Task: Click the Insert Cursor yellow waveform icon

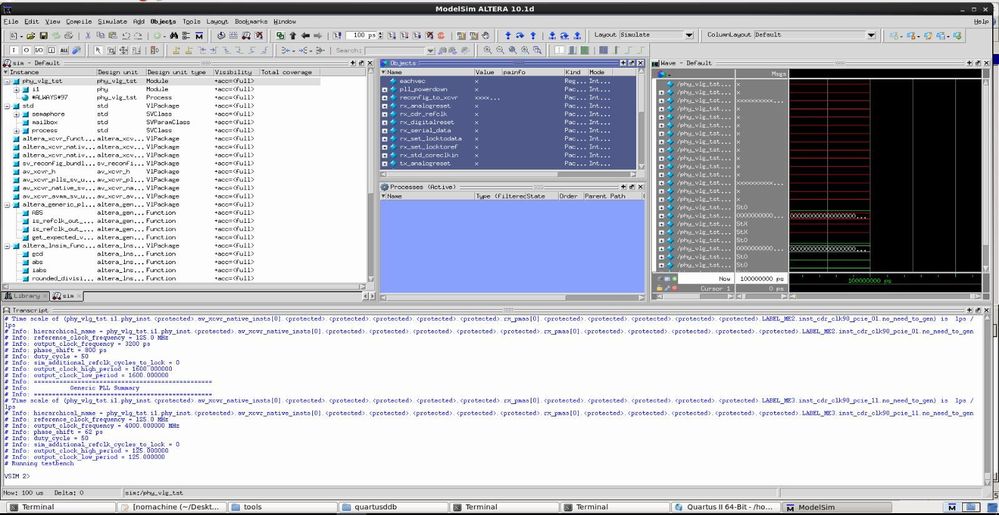Action: pos(174,50)
